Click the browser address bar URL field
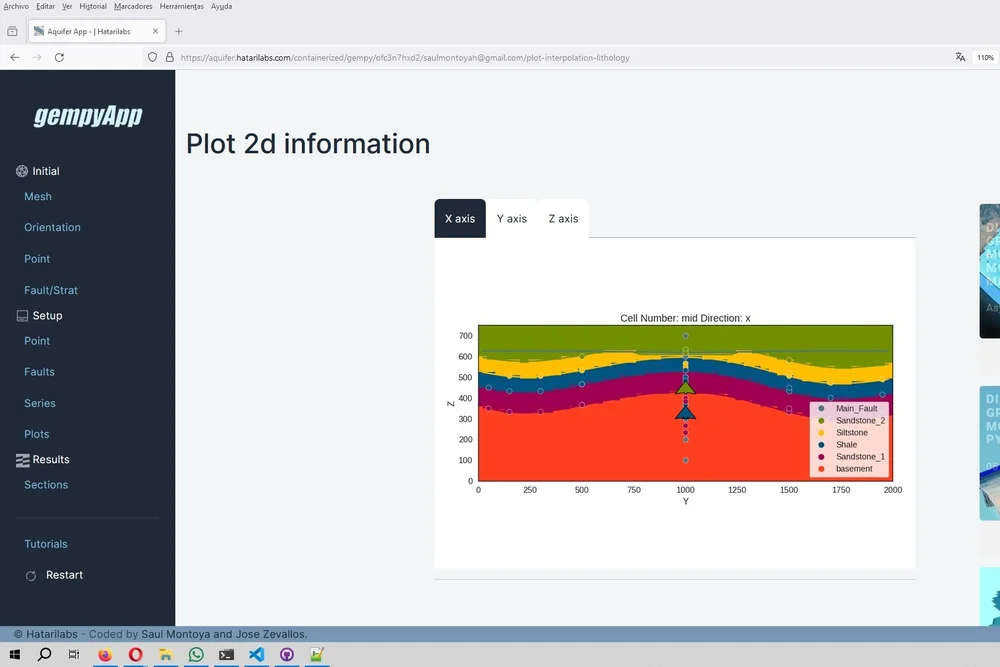This screenshot has height=667, width=1000. [400, 57]
